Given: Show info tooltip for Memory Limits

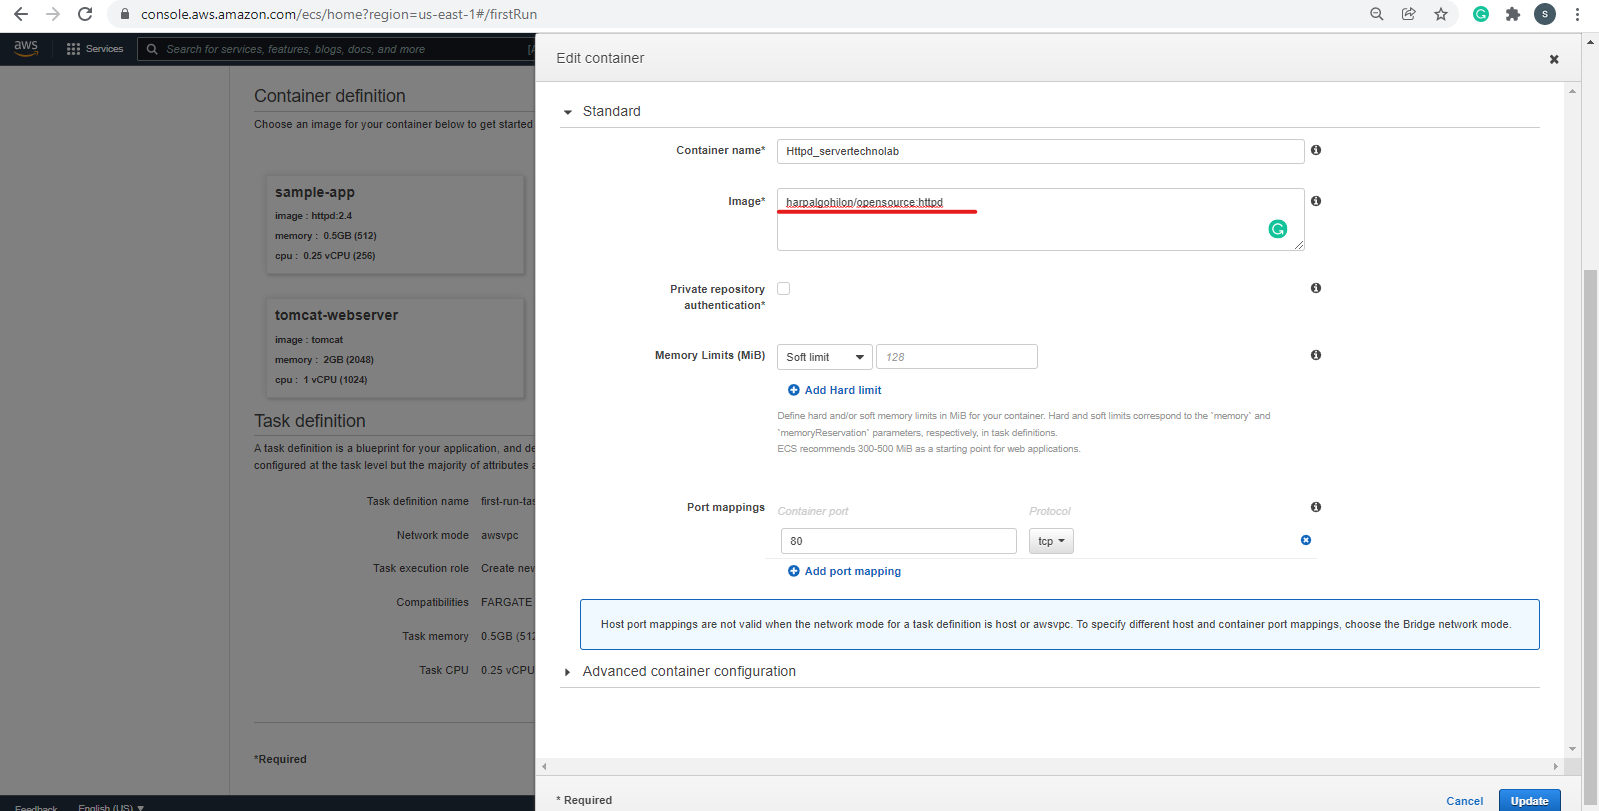Looking at the screenshot, I should [x=1316, y=355].
